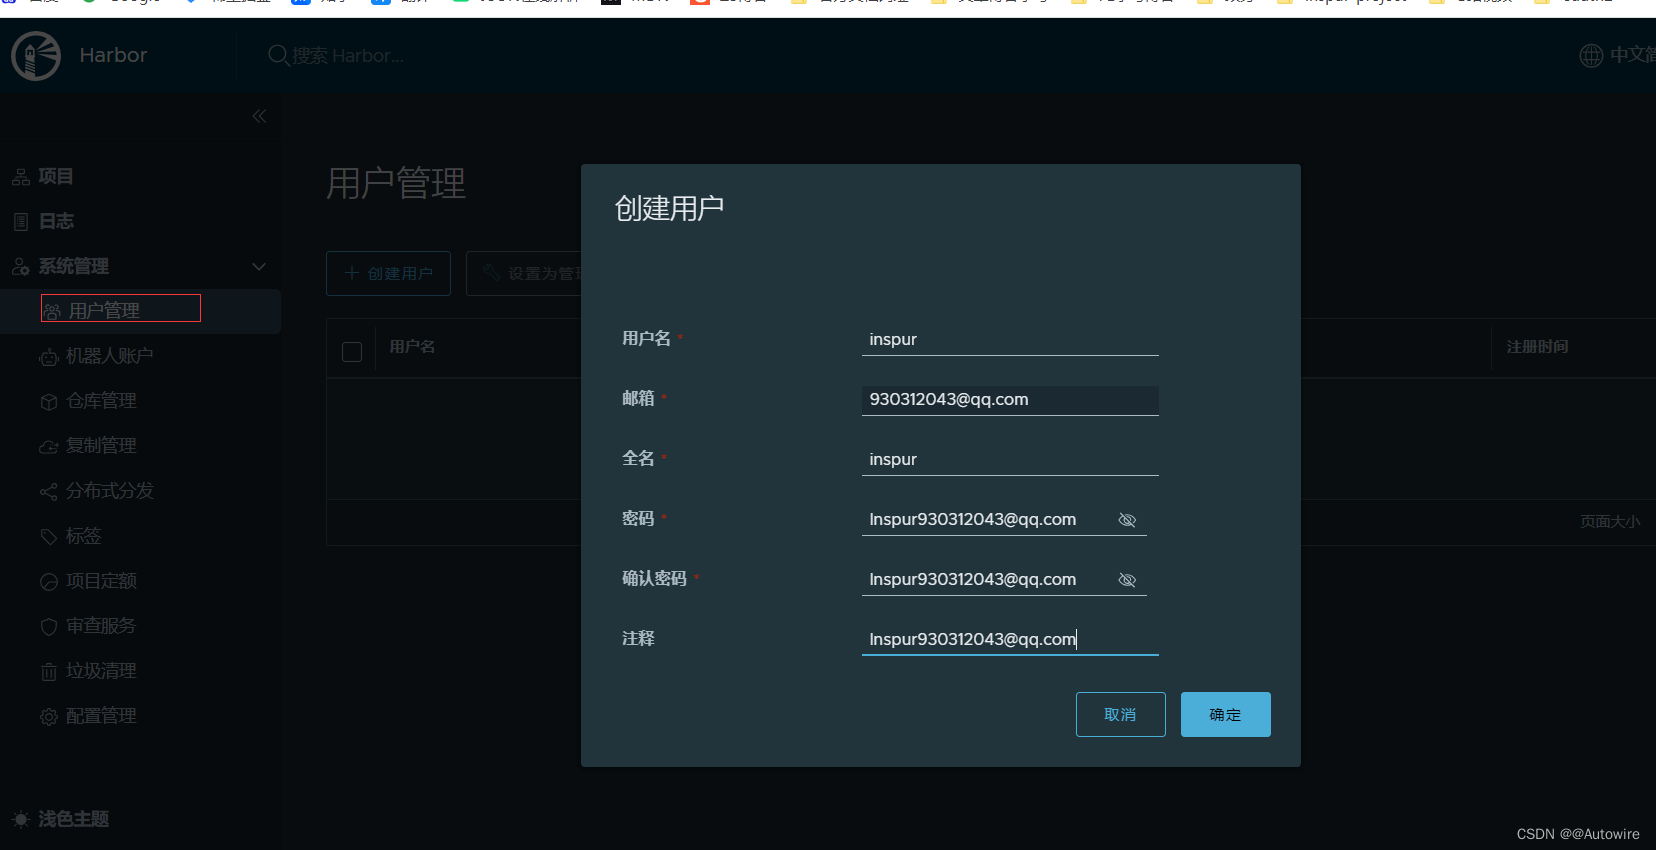Image resolution: width=1656 pixels, height=850 pixels.
Task: Click the sun icon for light theme
Action: click(x=20, y=819)
